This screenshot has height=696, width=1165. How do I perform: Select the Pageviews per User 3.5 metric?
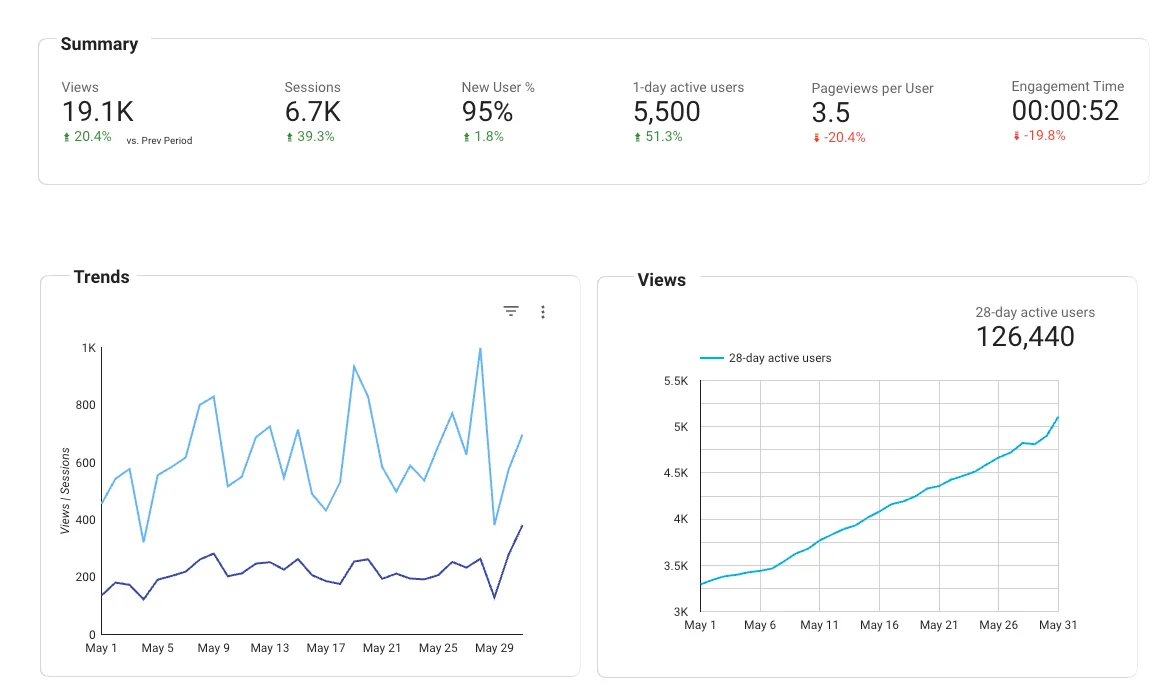pyautogui.click(x=830, y=113)
